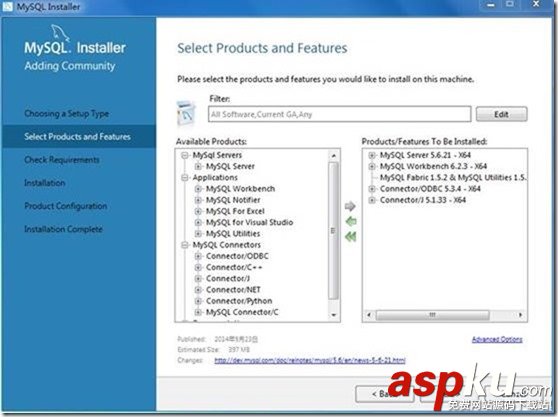Select Connector/ODBC 5.3.4 - X64 label
Image resolution: width=558 pixels, height=417 pixels.
(x=430, y=189)
